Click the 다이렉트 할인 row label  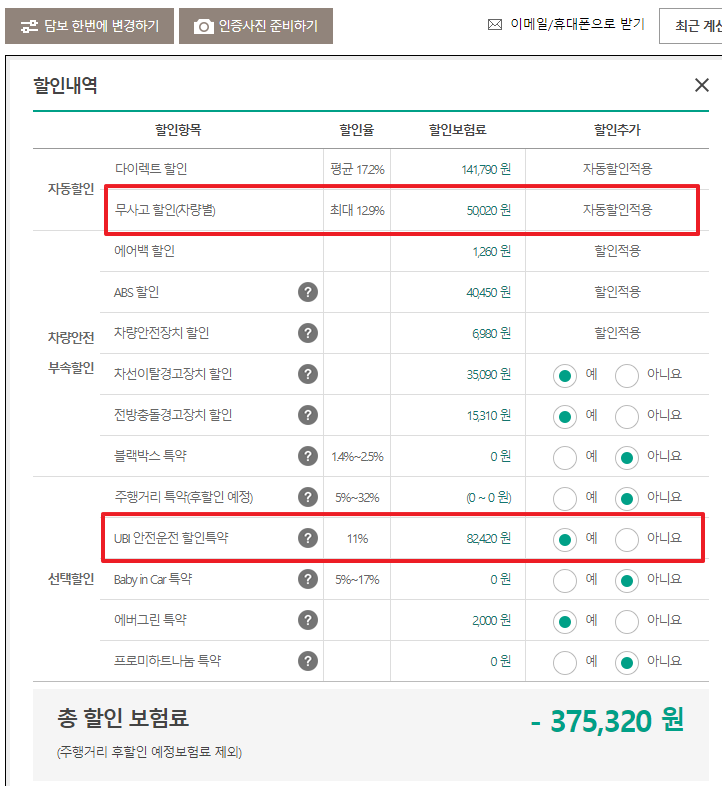(x=151, y=169)
